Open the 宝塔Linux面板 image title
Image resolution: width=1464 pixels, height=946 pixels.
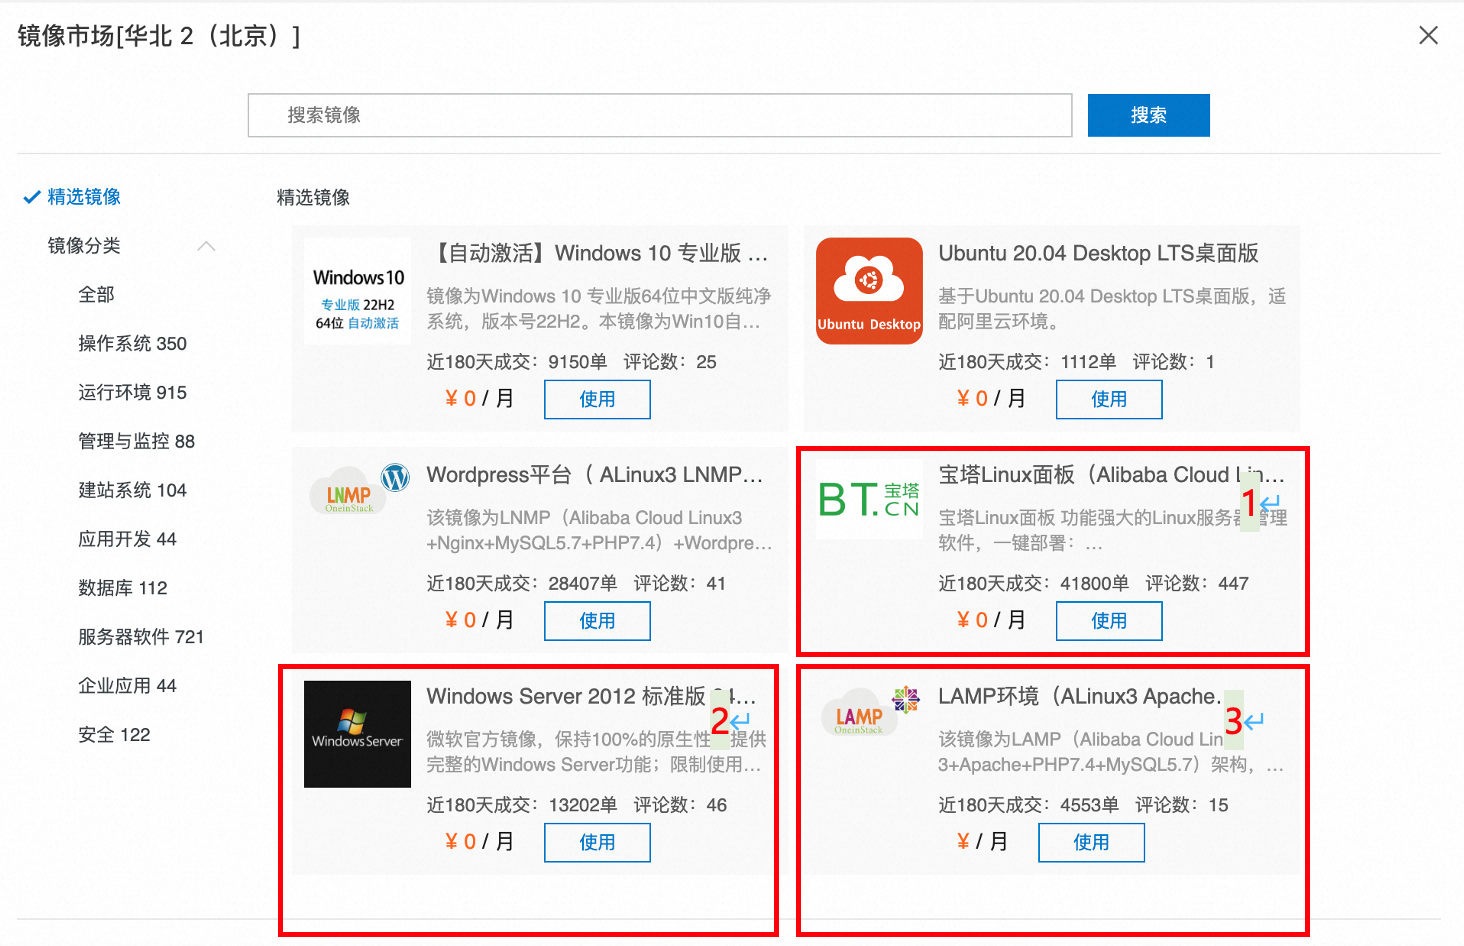click(x=1110, y=476)
